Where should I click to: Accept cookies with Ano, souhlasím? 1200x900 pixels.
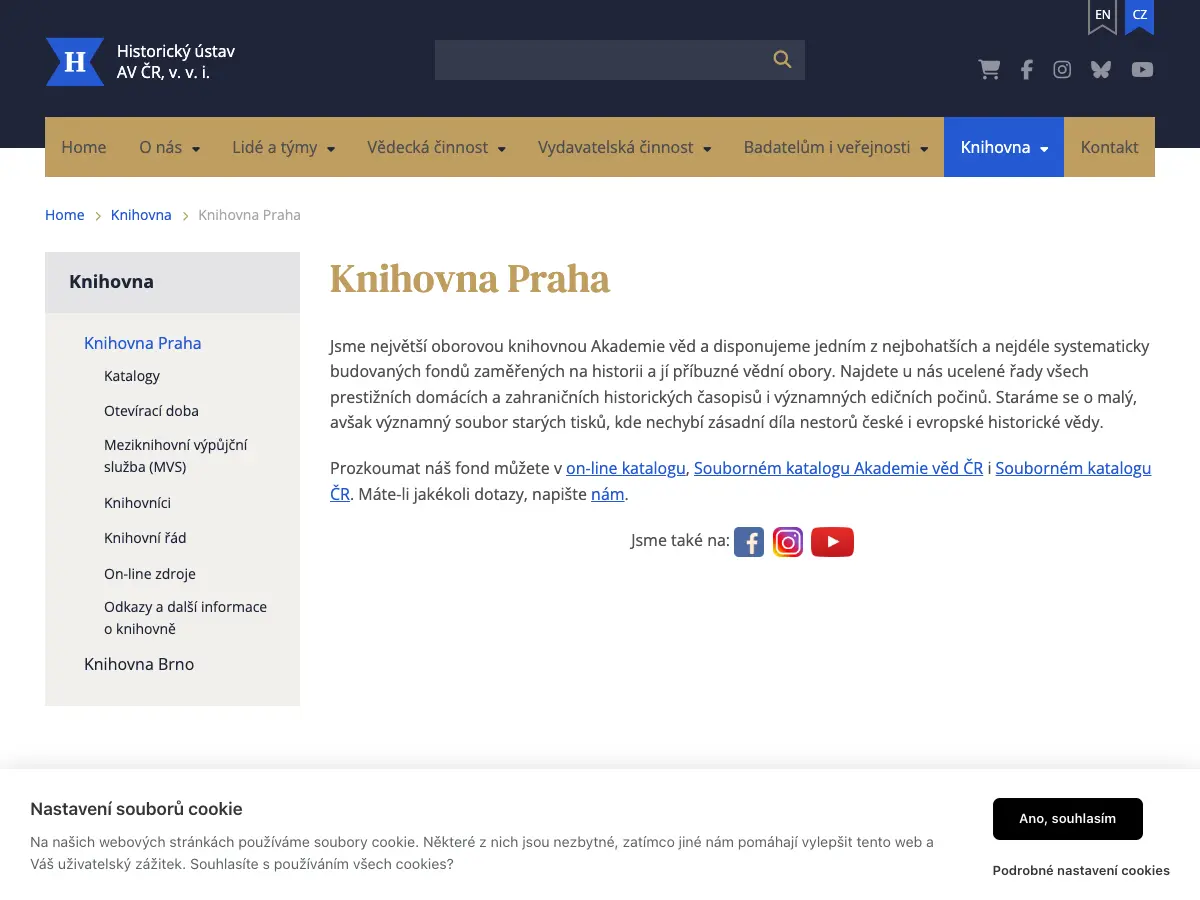click(1068, 819)
